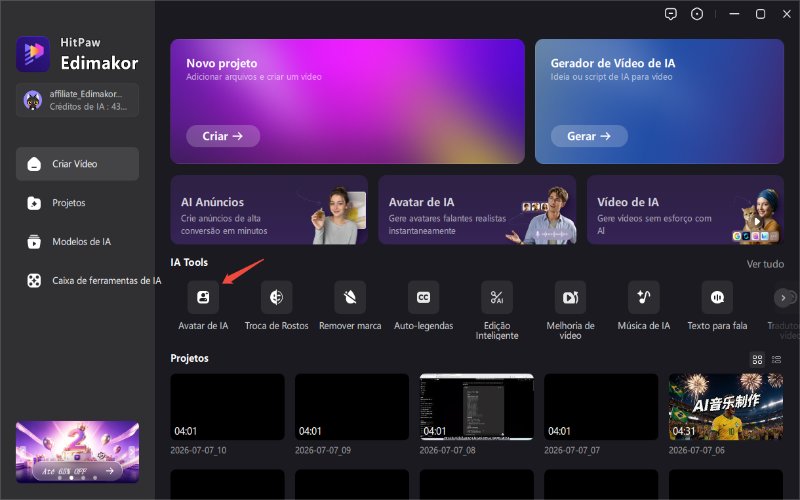800x500 pixels.
Task: Click the Créditos de IA text
Action: click(x=88, y=106)
